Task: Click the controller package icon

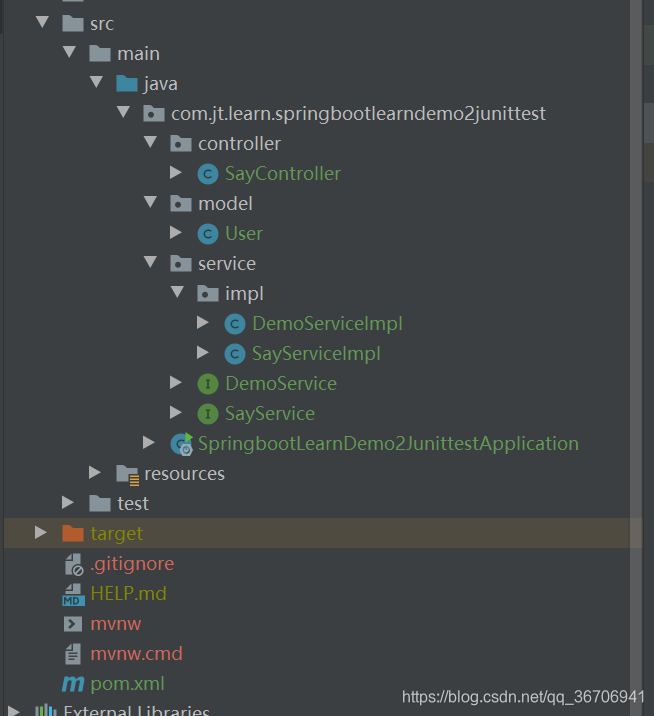Action: click(x=181, y=143)
